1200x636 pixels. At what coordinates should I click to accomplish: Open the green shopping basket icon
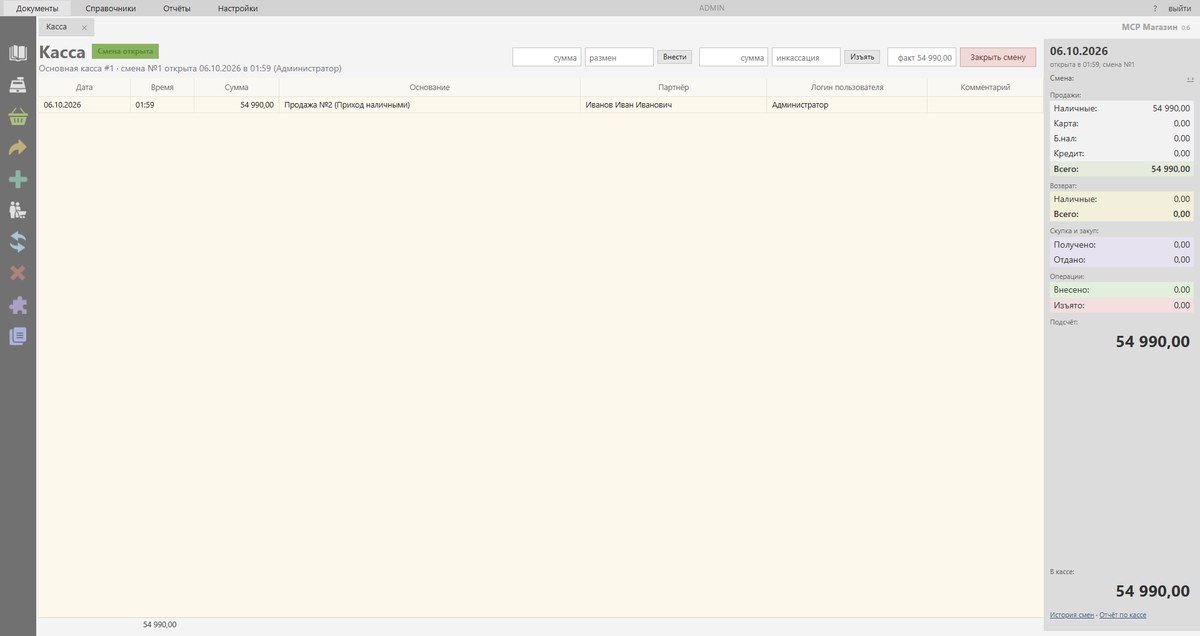pyautogui.click(x=18, y=117)
